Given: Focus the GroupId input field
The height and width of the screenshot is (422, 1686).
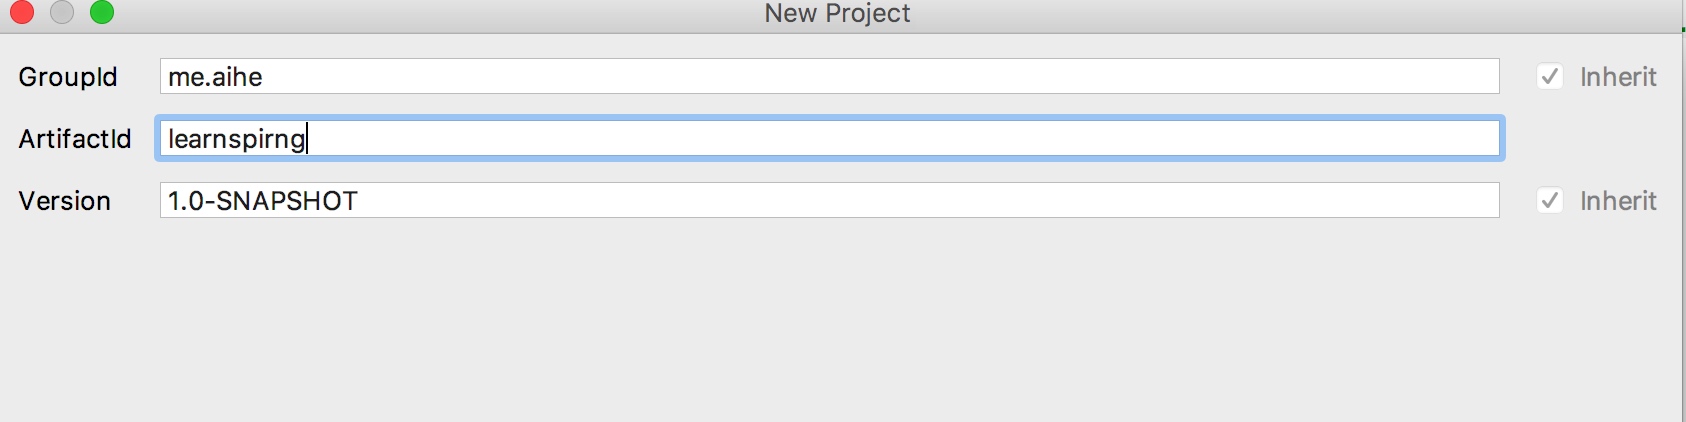Looking at the screenshot, I should pos(828,77).
